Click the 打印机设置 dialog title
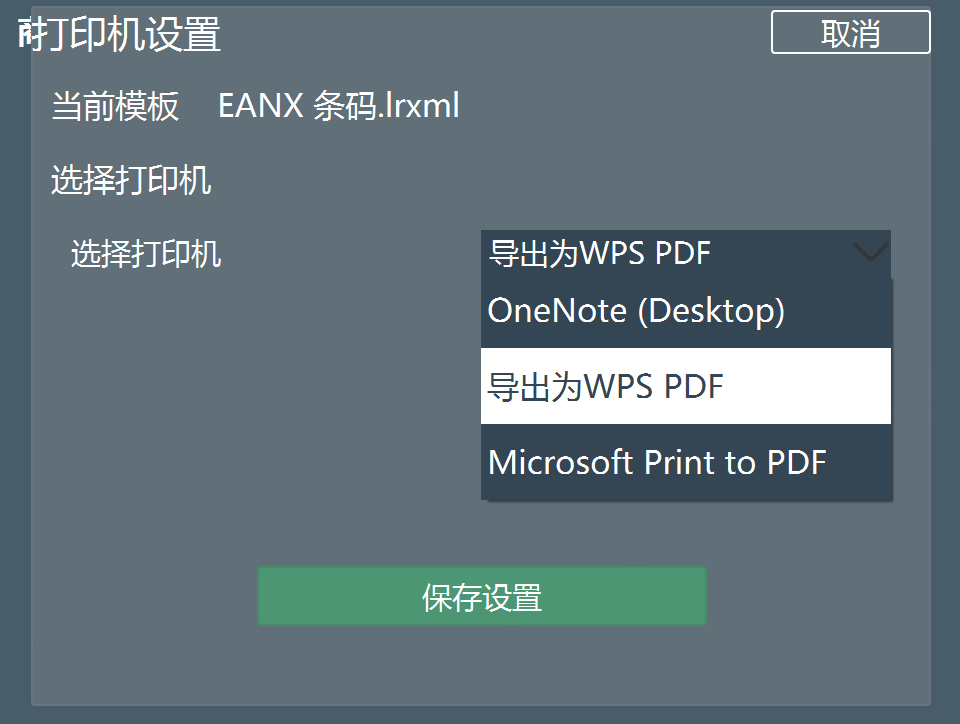Image resolution: width=960 pixels, height=724 pixels. click(x=119, y=34)
